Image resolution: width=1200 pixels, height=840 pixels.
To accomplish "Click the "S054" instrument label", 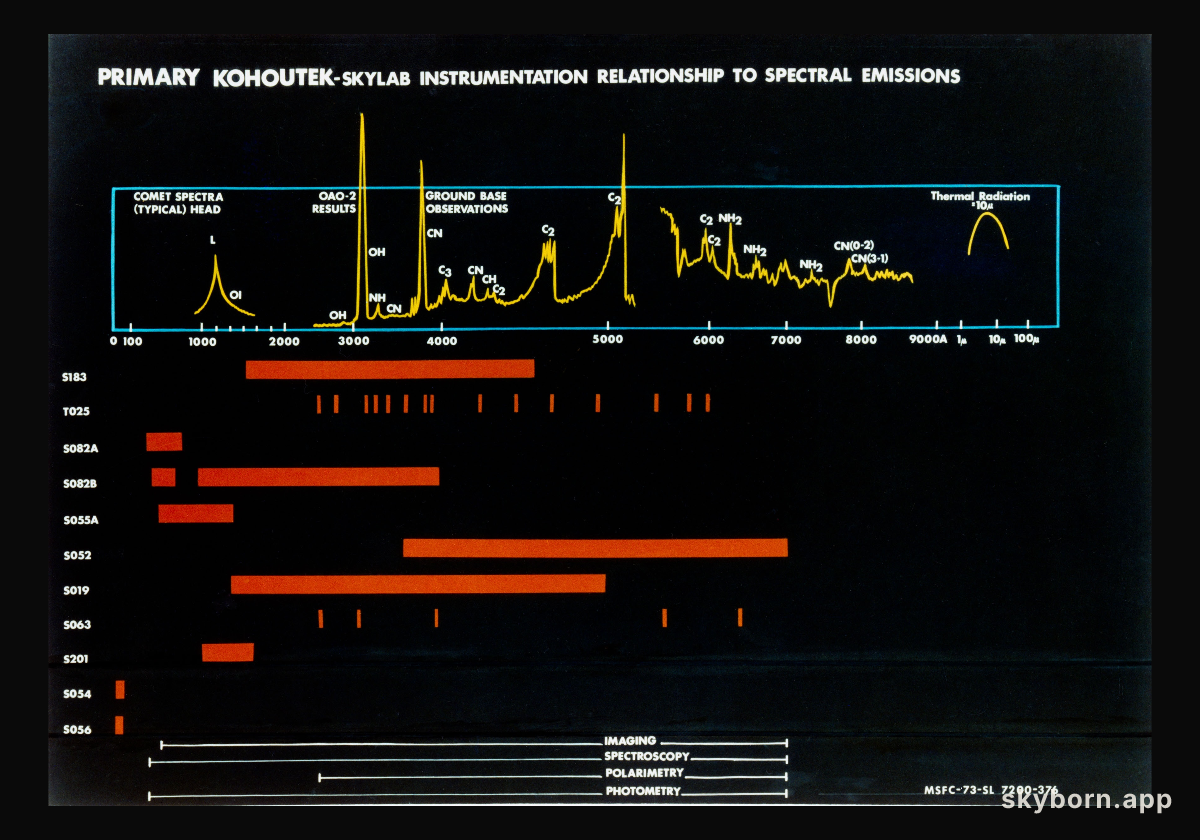I will [77, 694].
